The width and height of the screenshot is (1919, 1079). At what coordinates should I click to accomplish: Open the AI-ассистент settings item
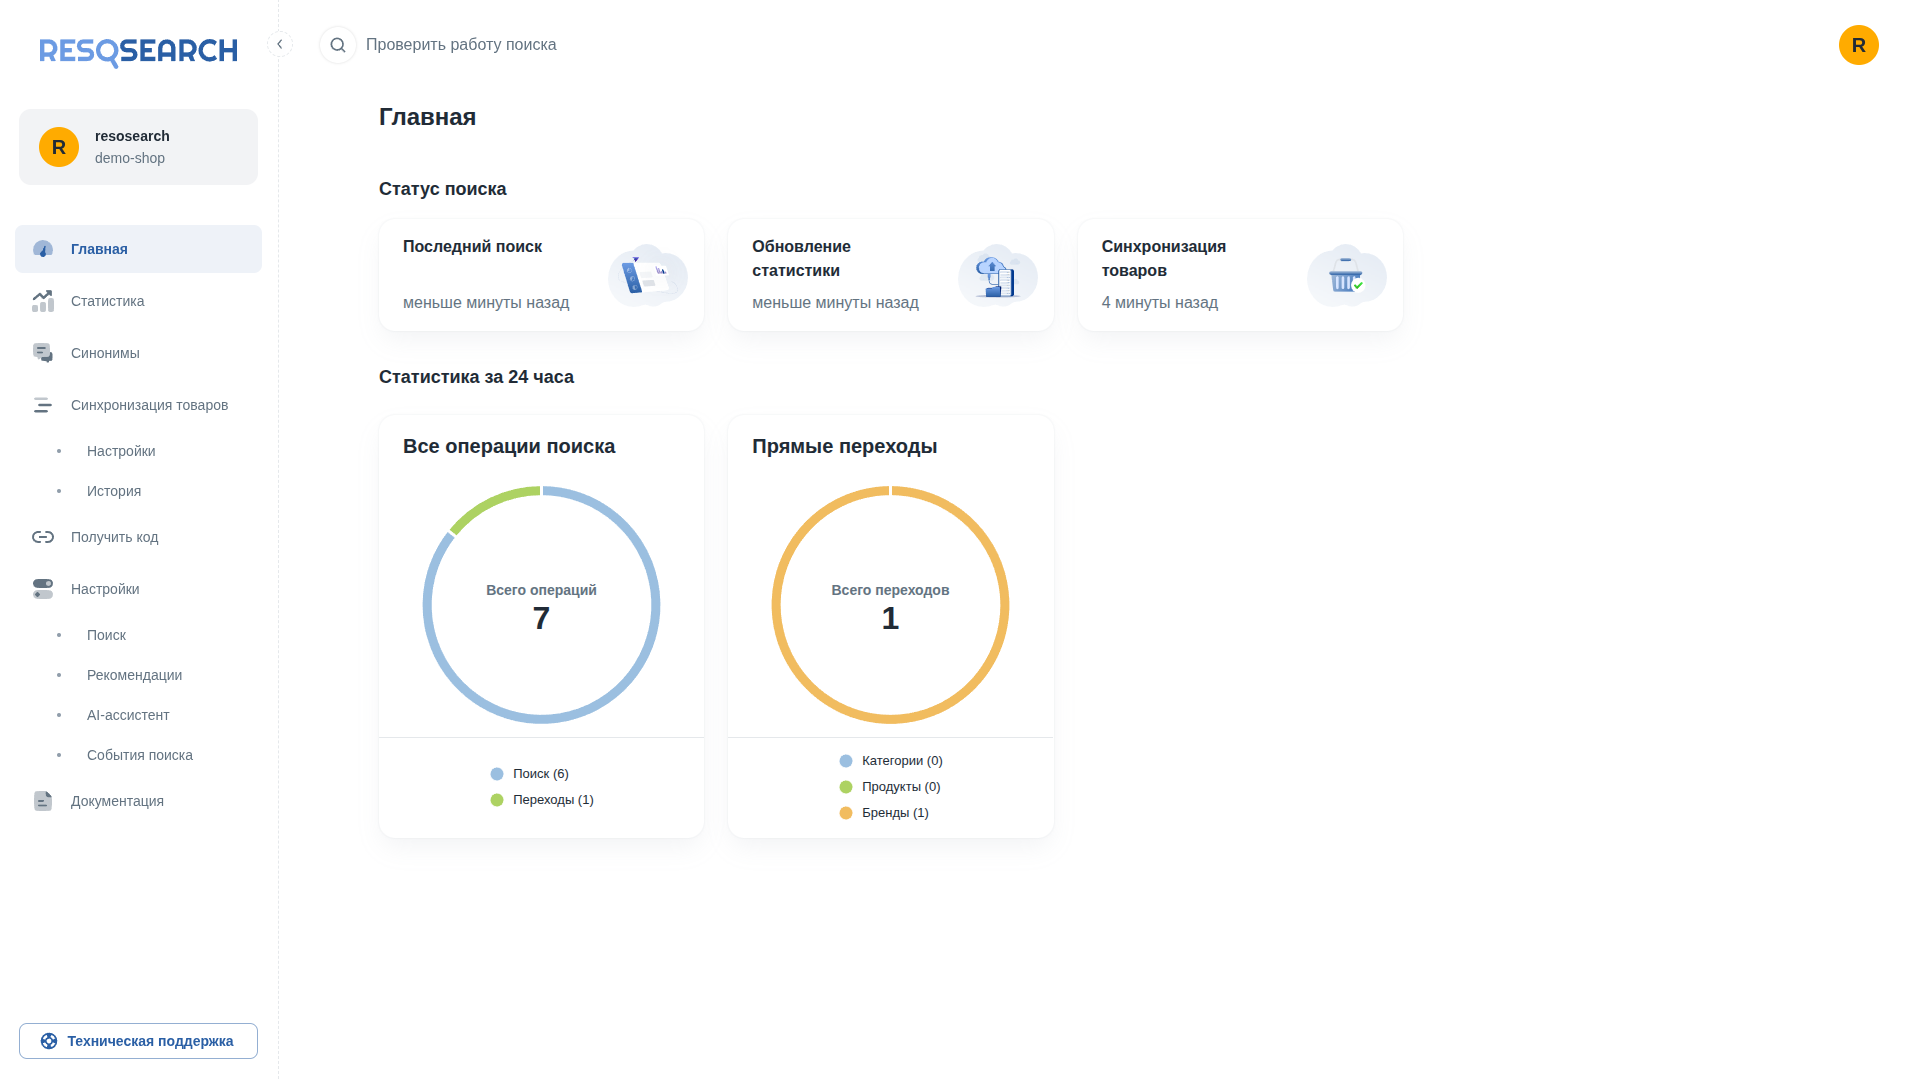tap(128, 715)
